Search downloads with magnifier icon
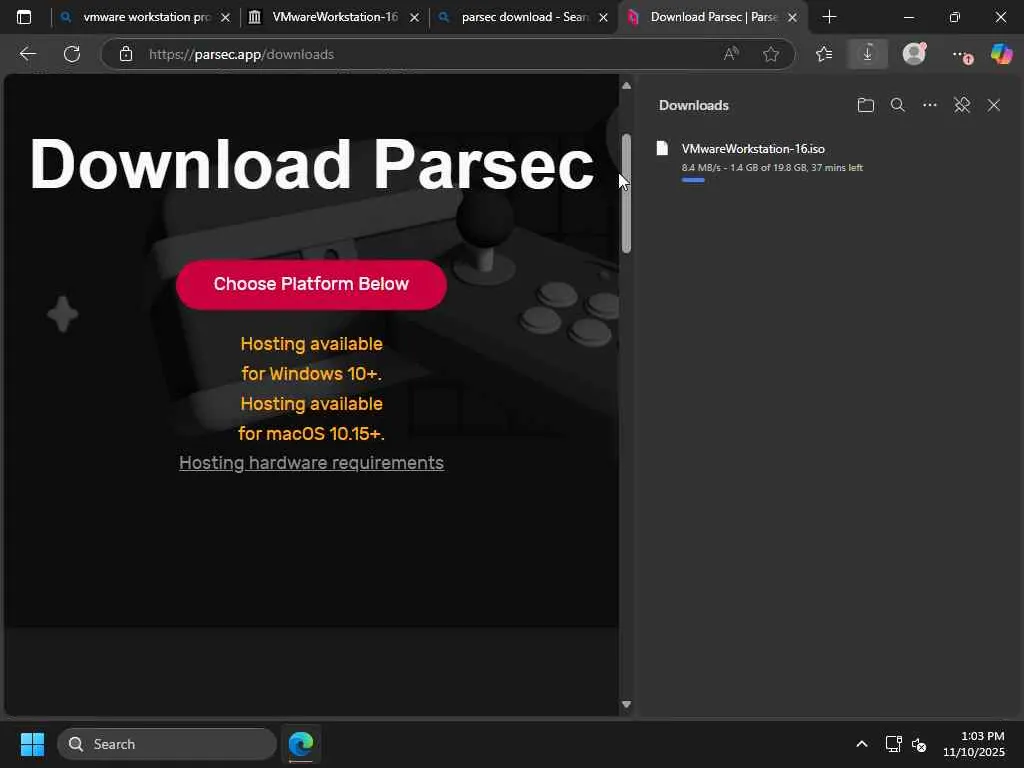 (897, 105)
